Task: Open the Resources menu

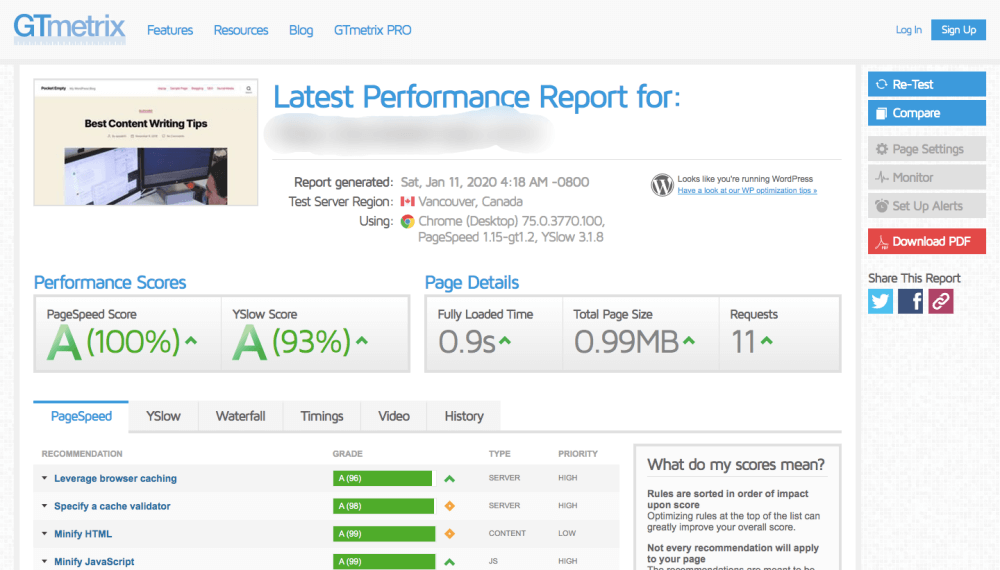Action: (240, 30)
